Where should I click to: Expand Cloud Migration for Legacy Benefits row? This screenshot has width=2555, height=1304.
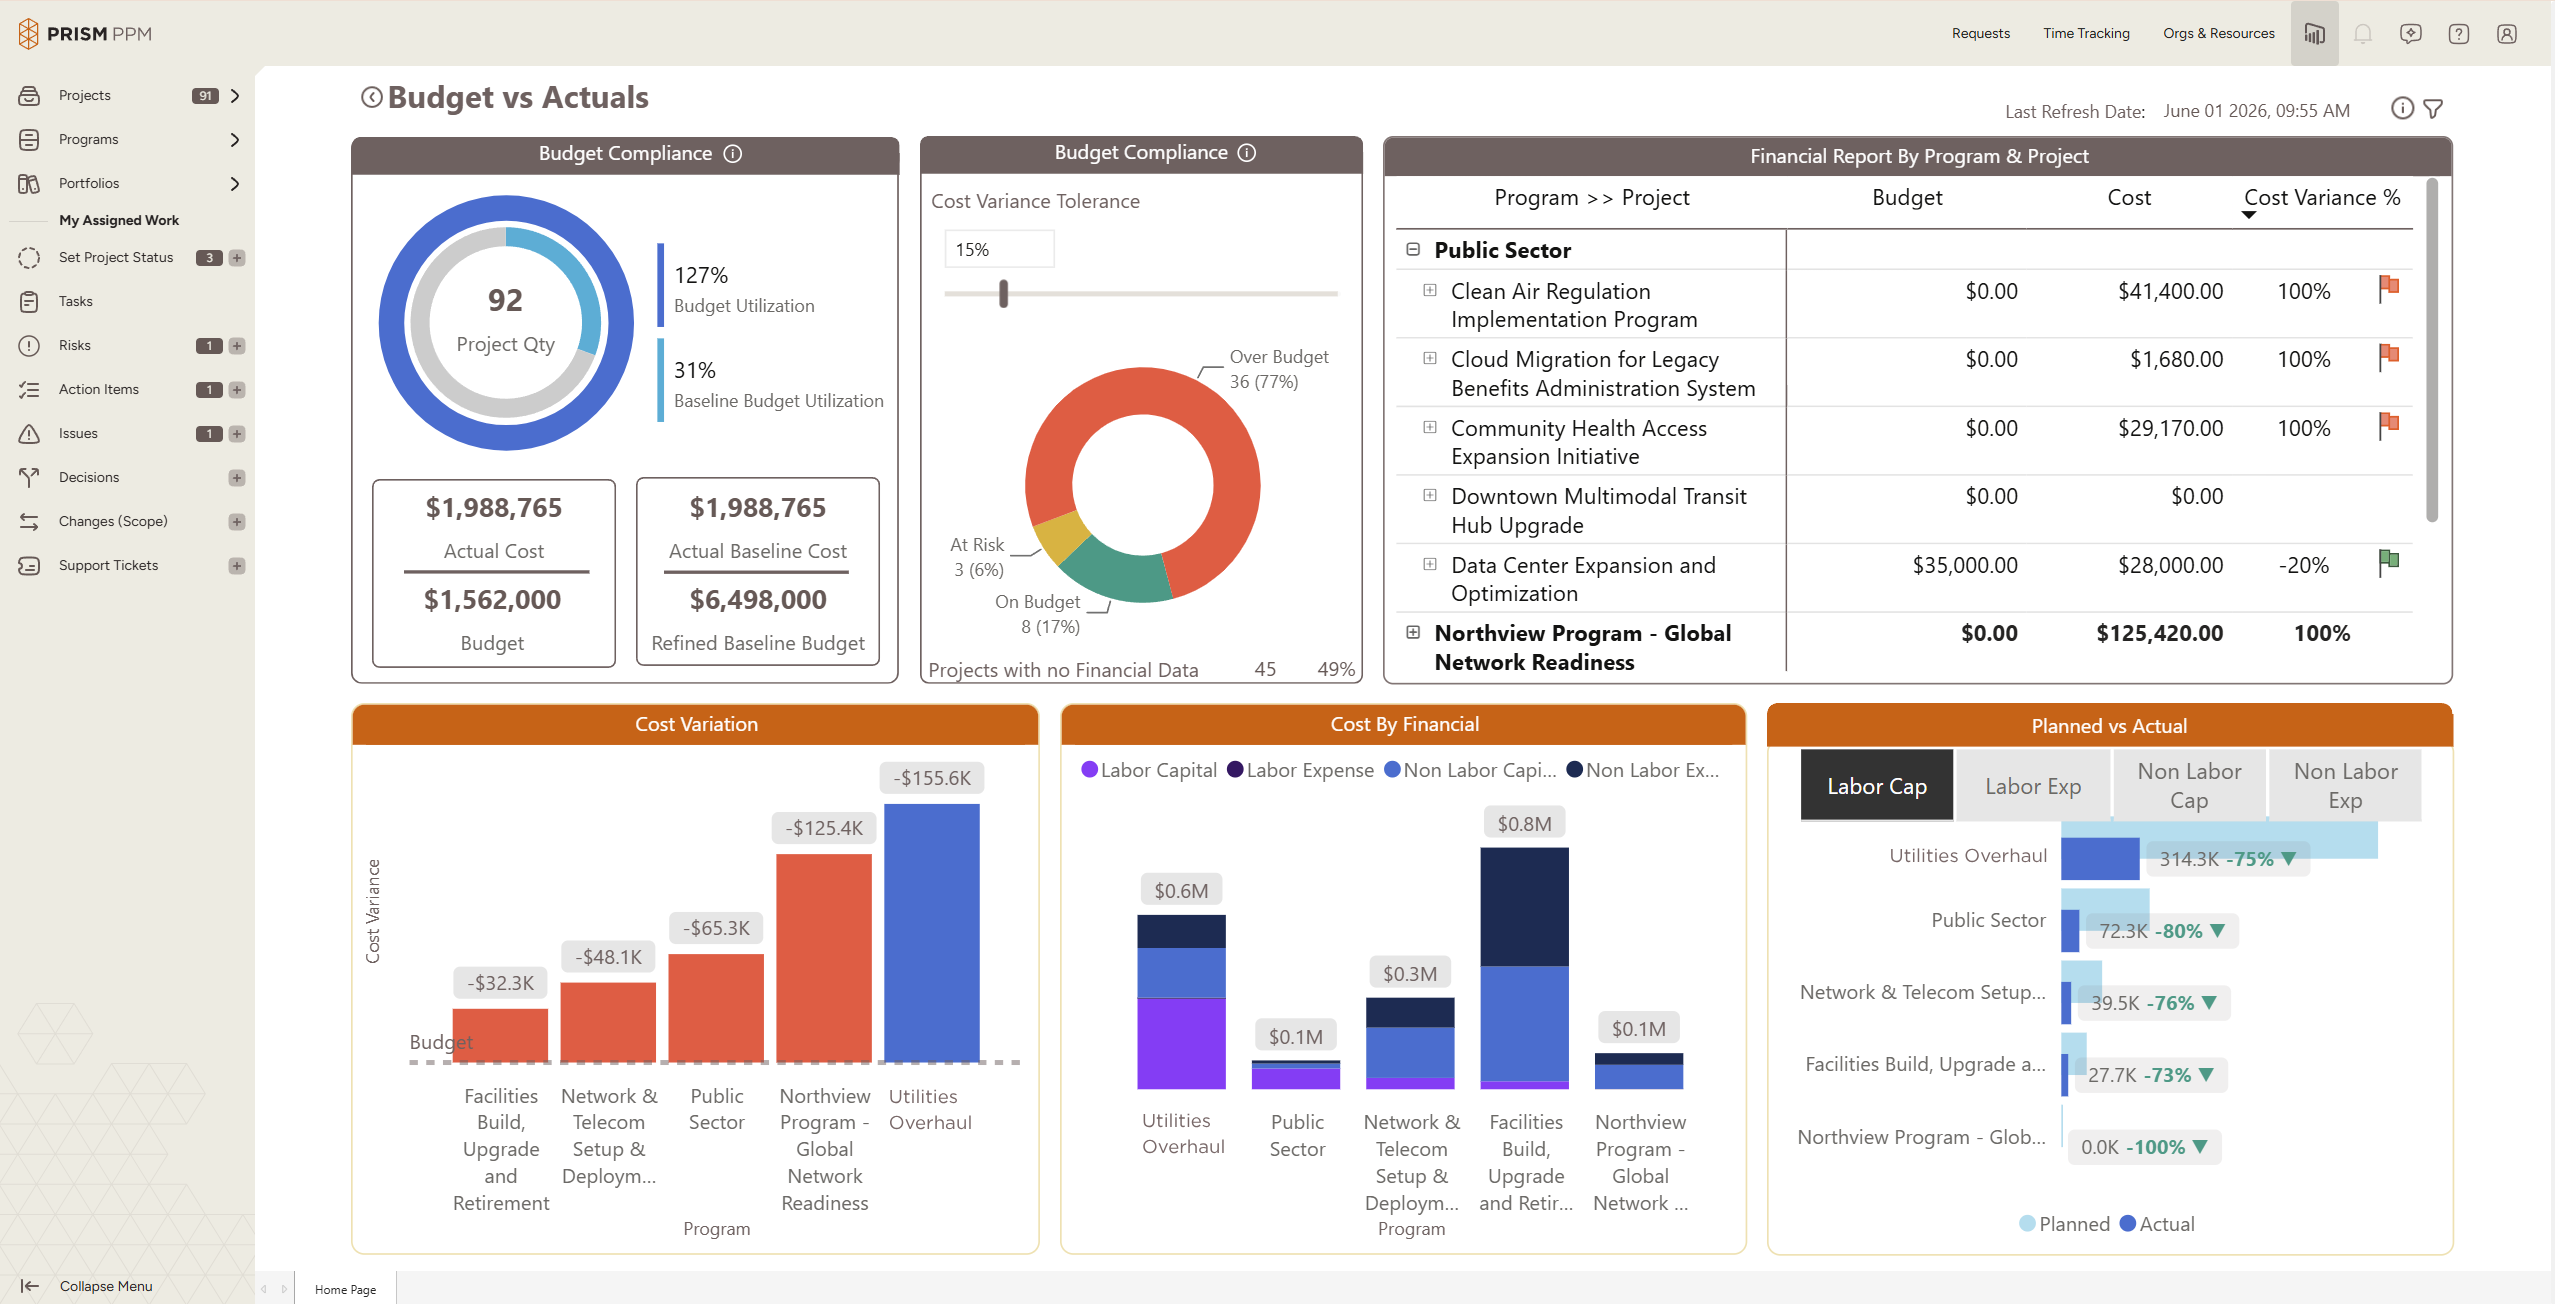coord(1430,358)
